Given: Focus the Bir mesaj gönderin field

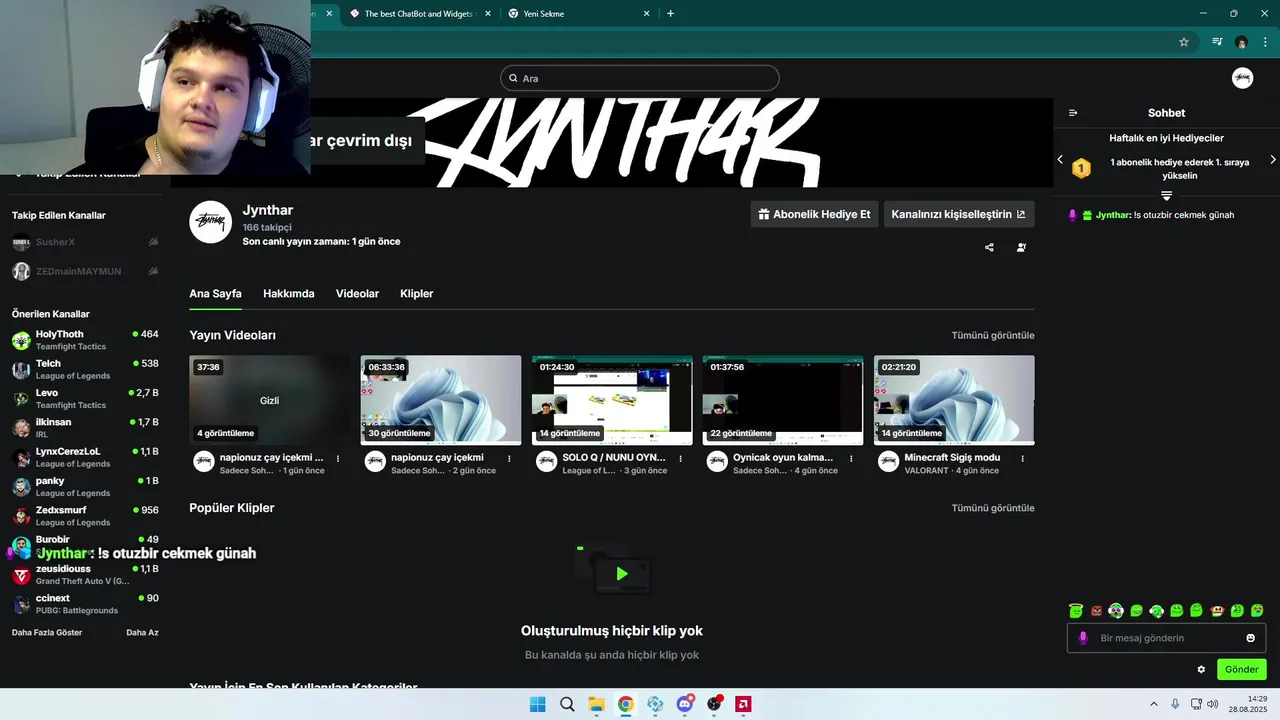Looking at the screenshot, I should pos(1166,638).
